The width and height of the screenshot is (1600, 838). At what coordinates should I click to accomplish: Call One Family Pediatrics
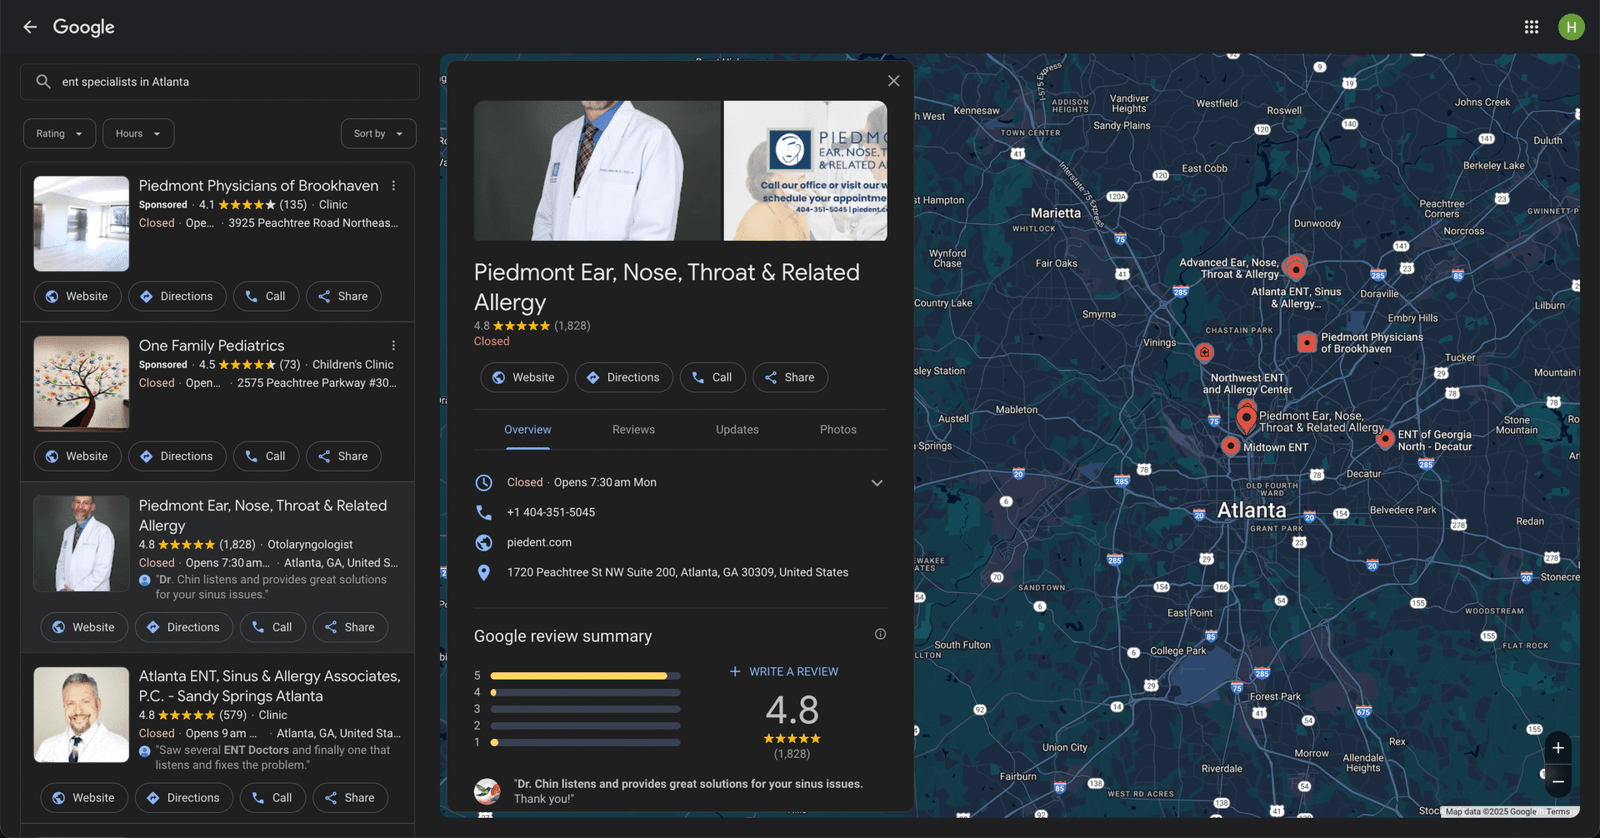[x=266, y=456]
